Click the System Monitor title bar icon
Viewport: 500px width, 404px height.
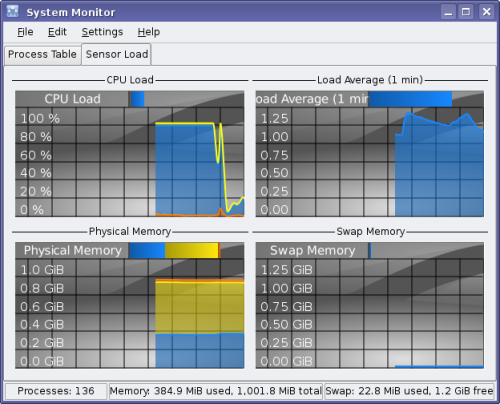point(12,12)
